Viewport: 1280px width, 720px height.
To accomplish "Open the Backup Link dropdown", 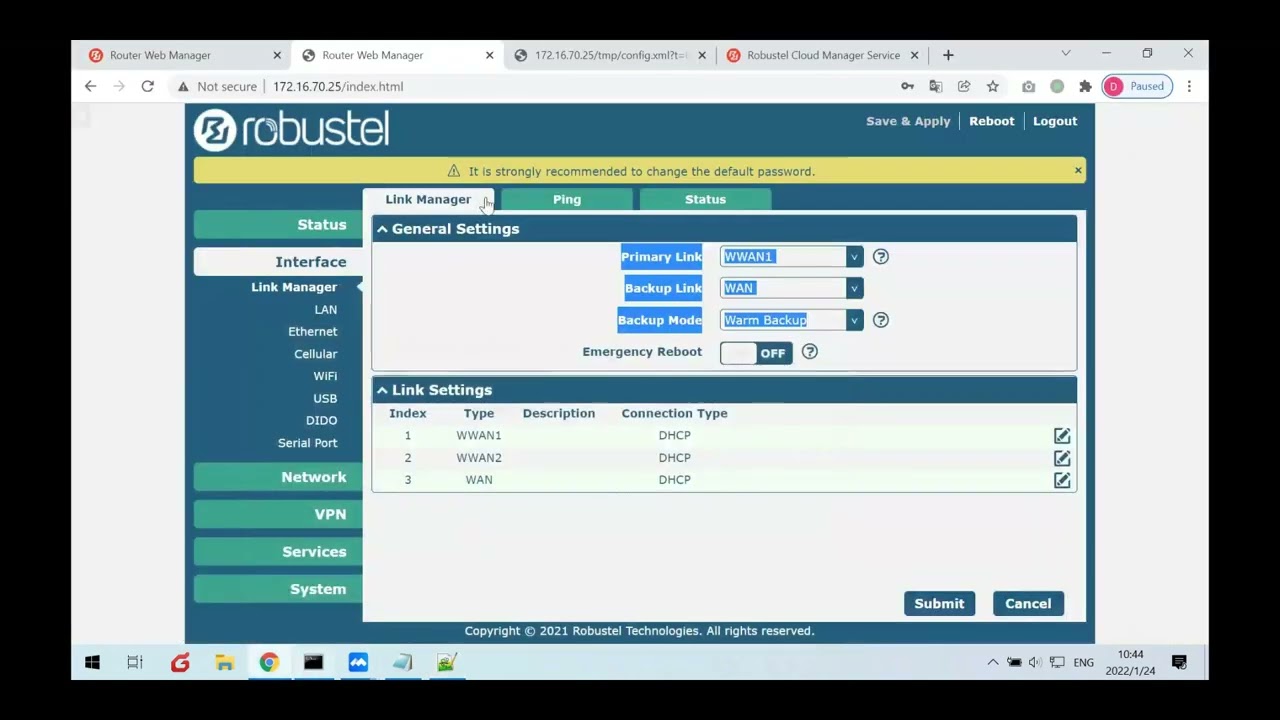I will [x=853, y=288].
